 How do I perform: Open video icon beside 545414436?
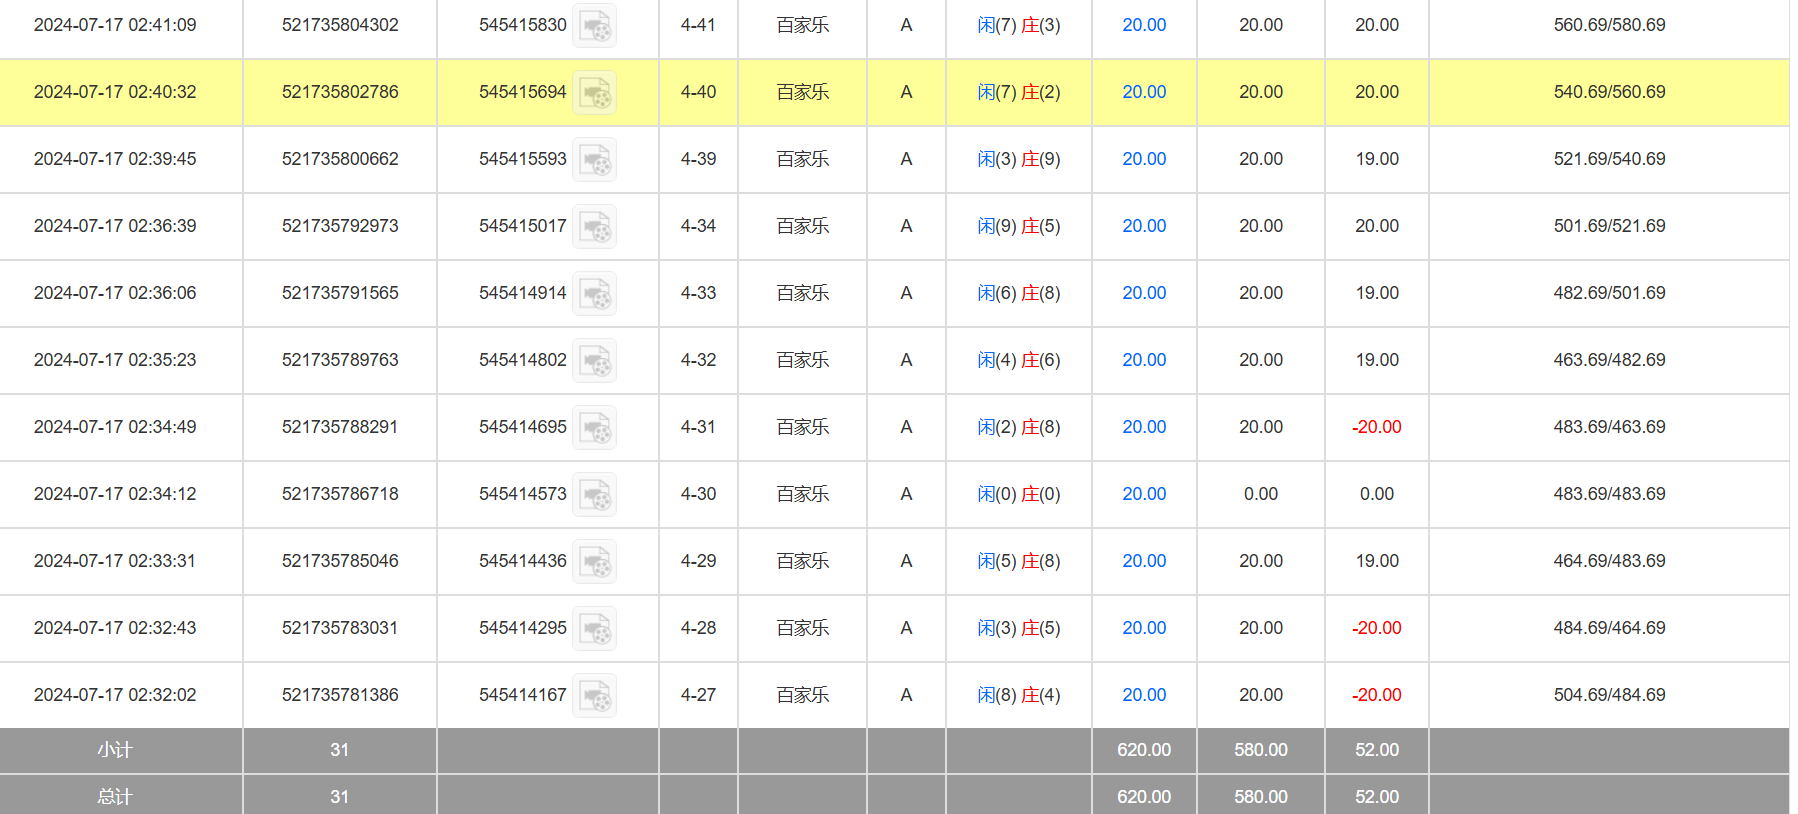click(595, 562)
